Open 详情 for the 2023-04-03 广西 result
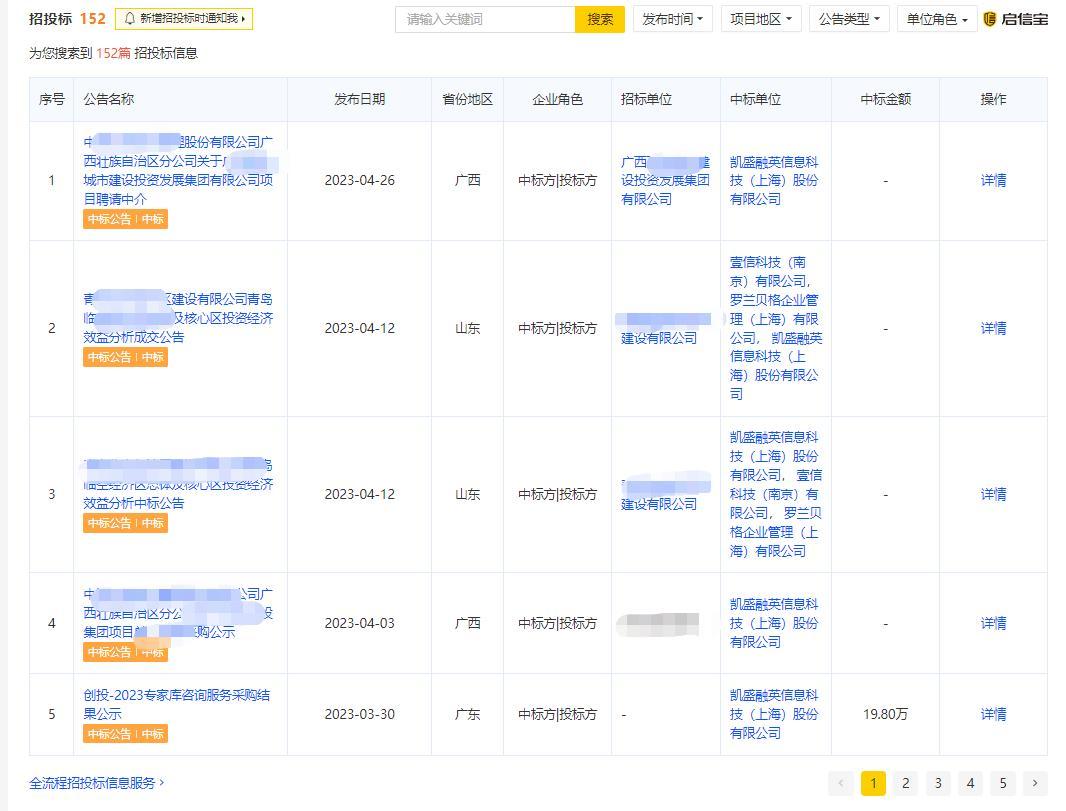 (x=991, y=622)
